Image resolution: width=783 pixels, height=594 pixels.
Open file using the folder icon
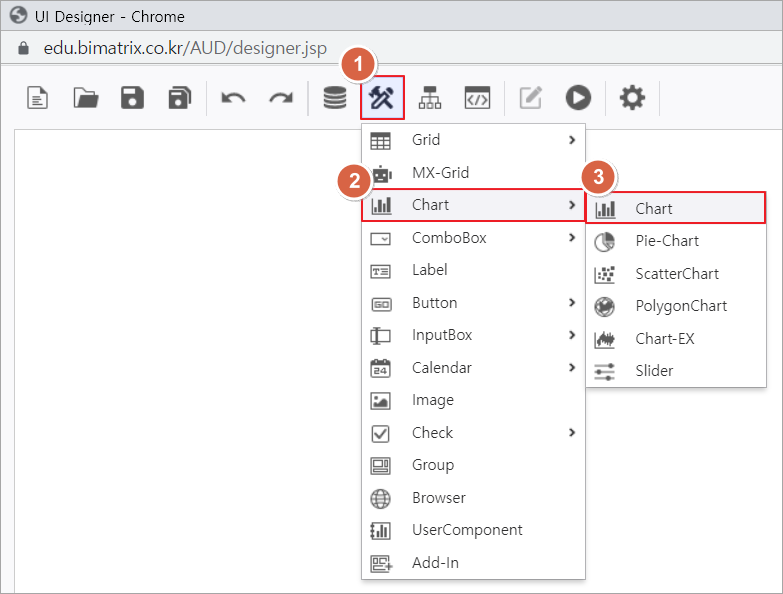pyautogui.click(x=86, y=97)
